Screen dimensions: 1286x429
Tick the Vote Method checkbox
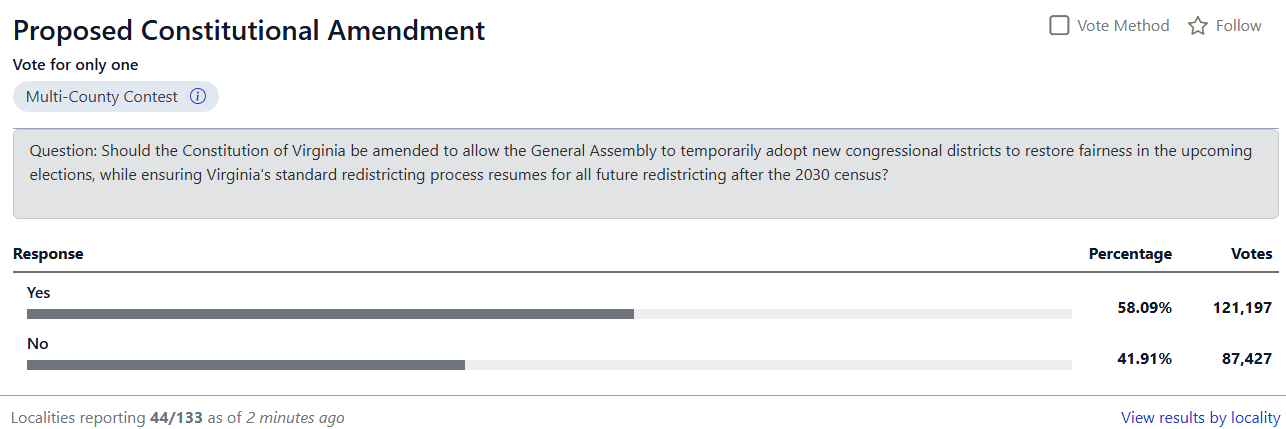[x=1059, y=25]
